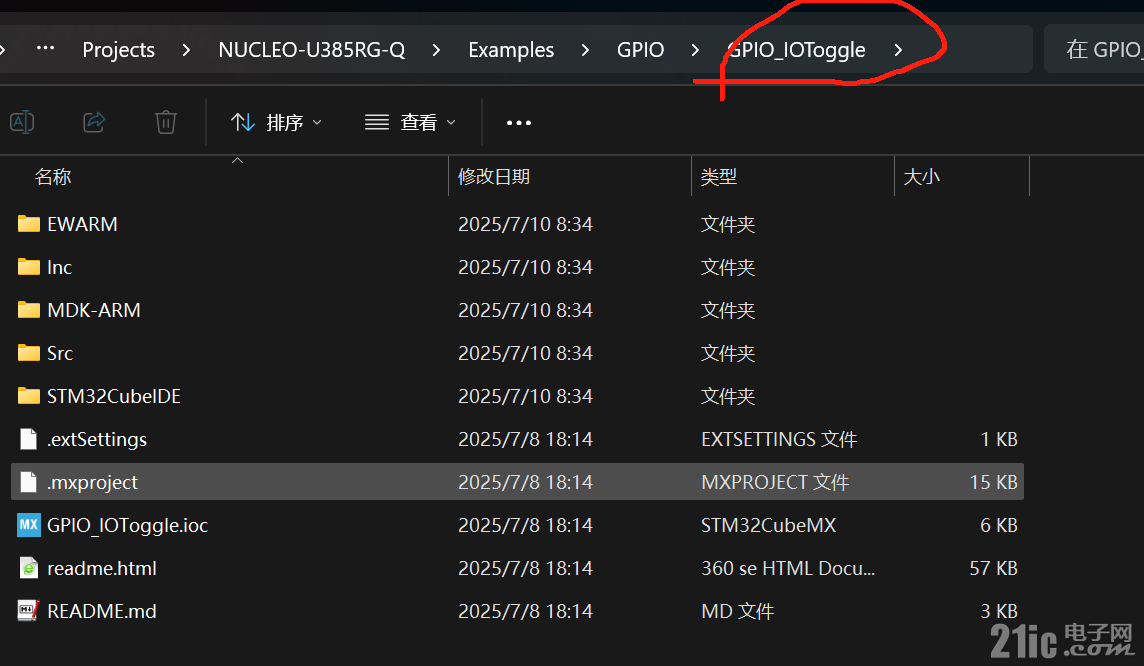Click the 6 KB size cell
1144x666 pixels.
[999, 525]
